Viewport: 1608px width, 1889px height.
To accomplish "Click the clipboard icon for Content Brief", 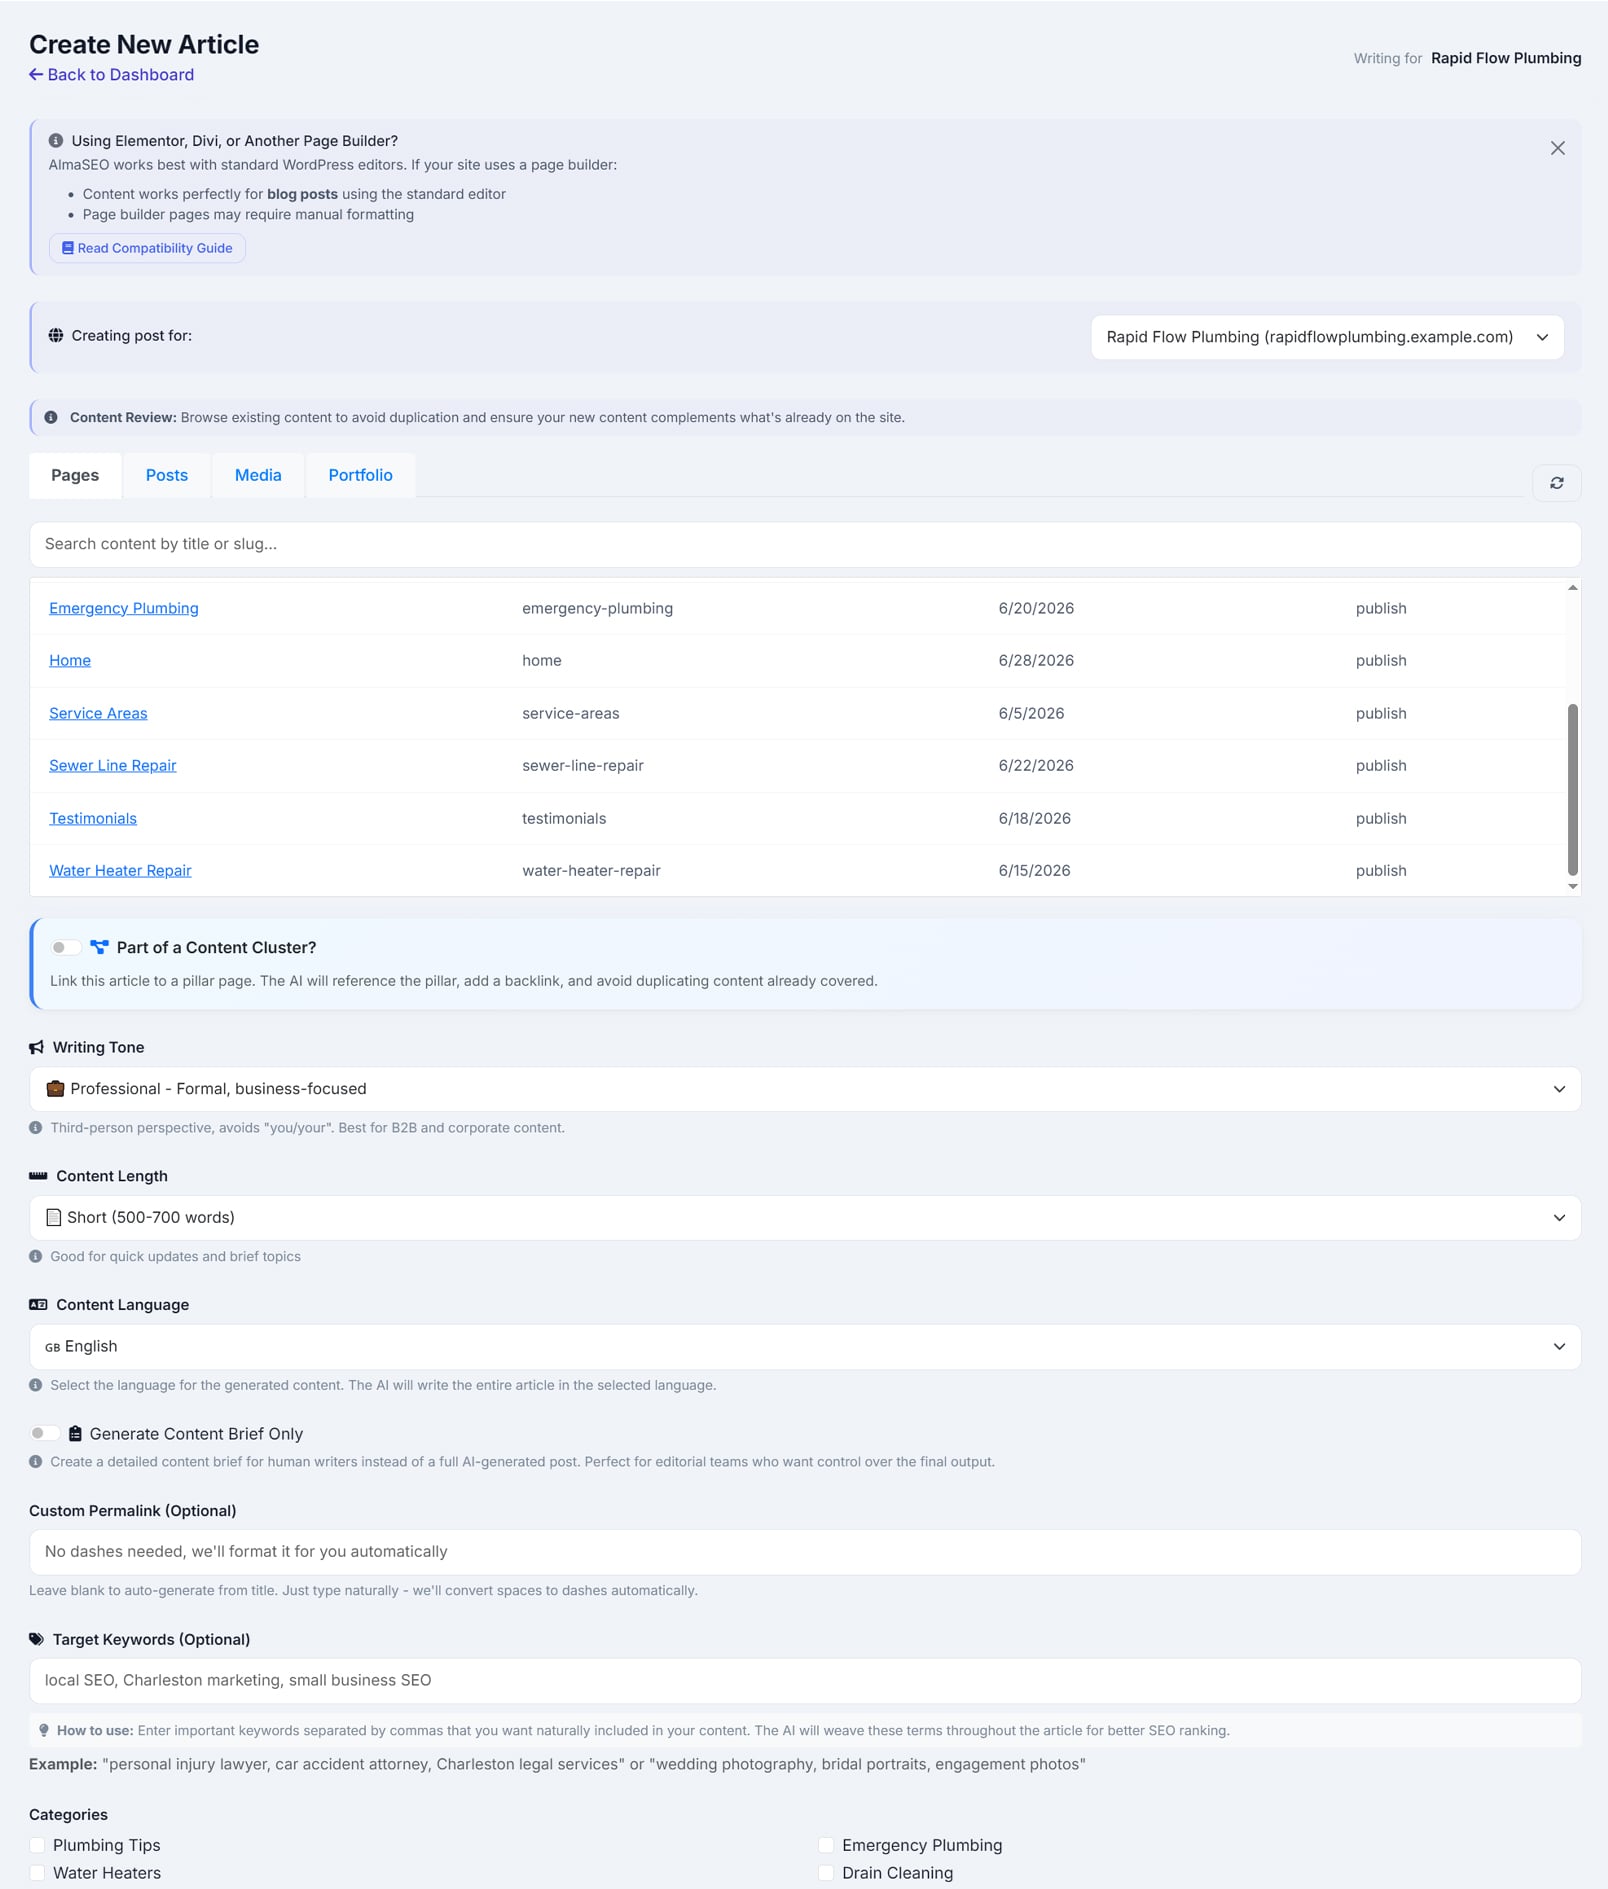I will [75, 1433].
